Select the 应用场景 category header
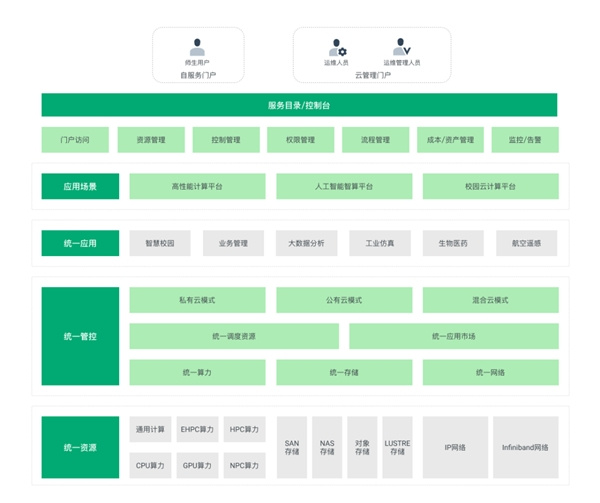Image resolution: width=600 pixels, height=503 pixels. [x=80, y=186]
